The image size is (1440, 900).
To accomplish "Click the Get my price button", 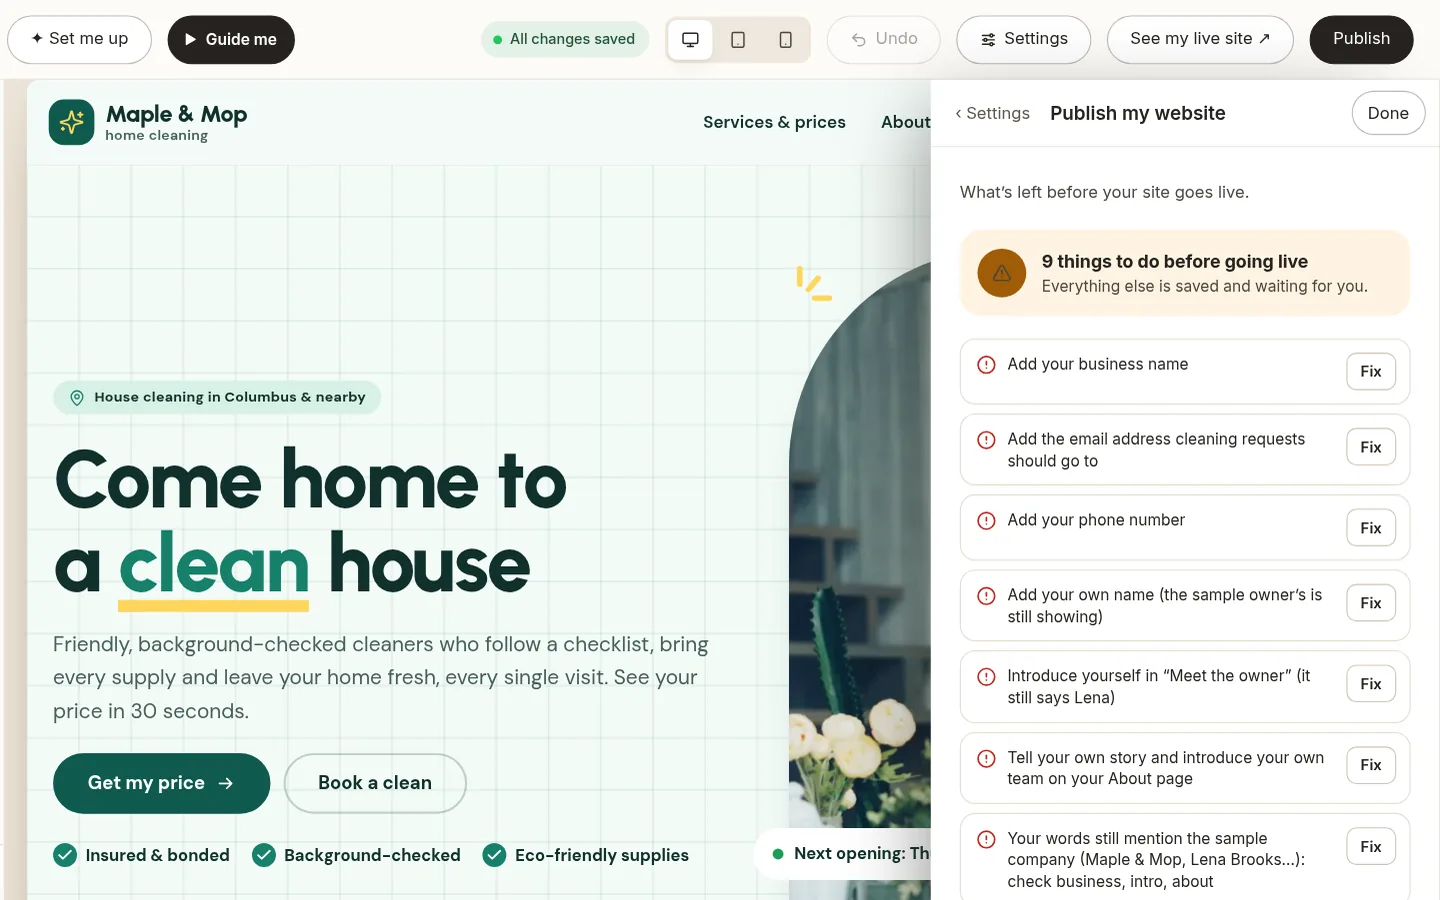I will coord(161,783).
